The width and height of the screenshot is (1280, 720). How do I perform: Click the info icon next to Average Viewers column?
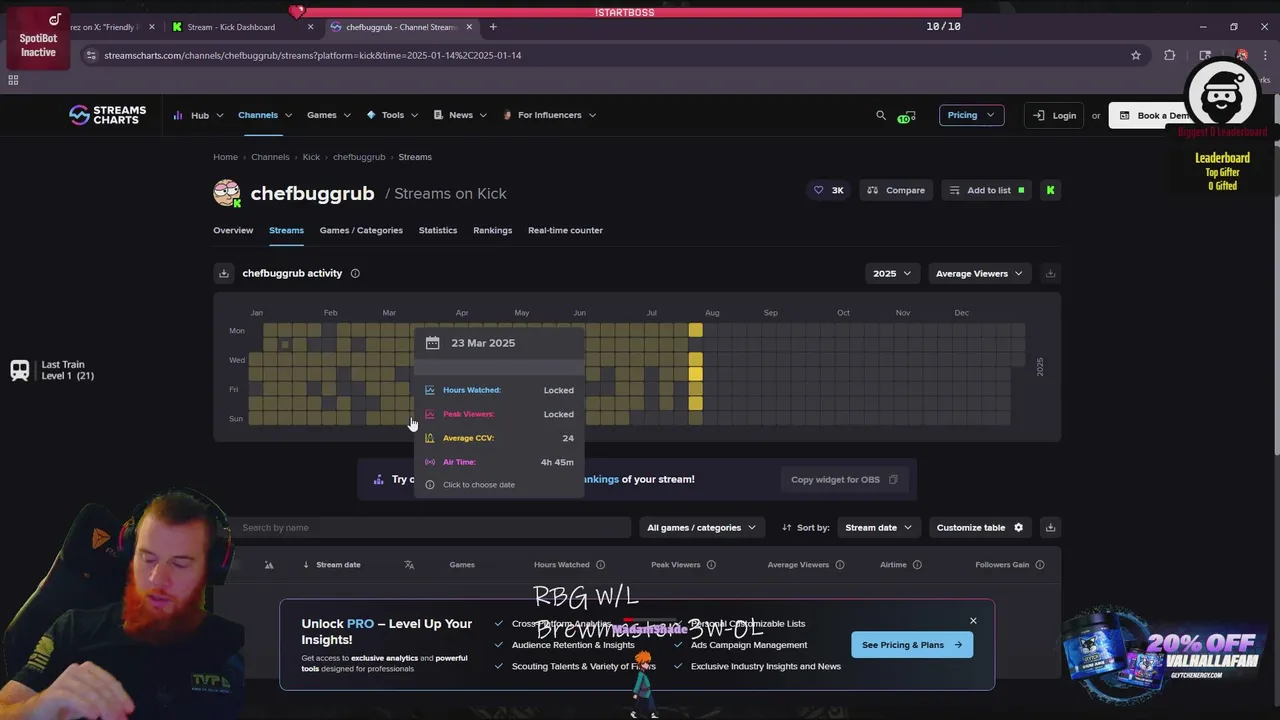[x=839, y=565]
